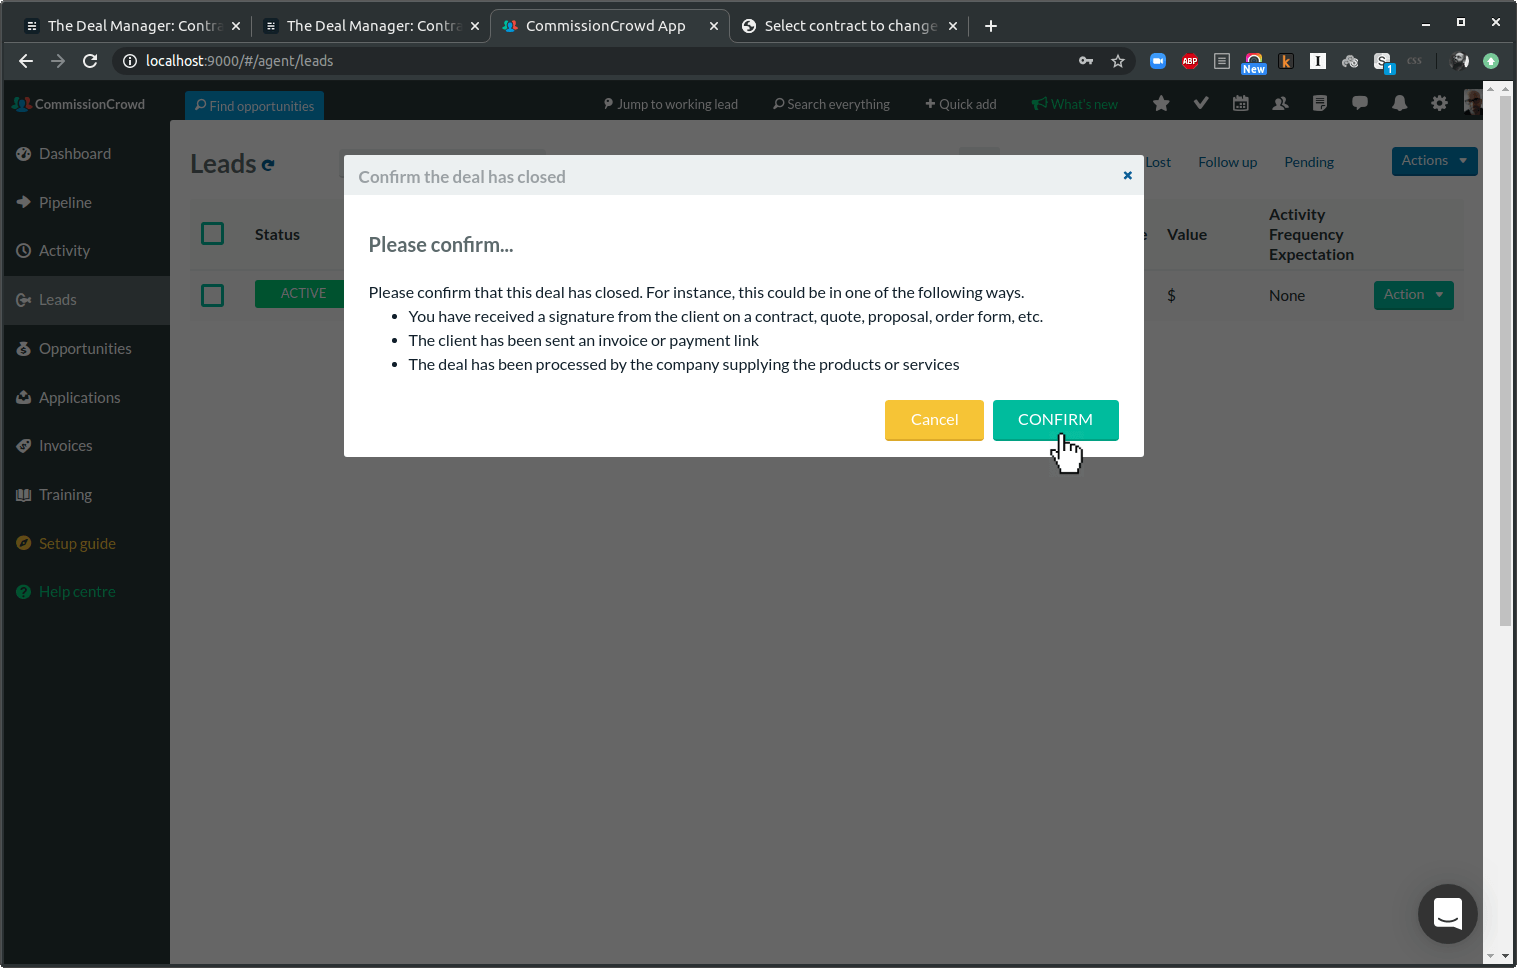
Task: Open the settings gear icon
Action: tap(1439, 103)
